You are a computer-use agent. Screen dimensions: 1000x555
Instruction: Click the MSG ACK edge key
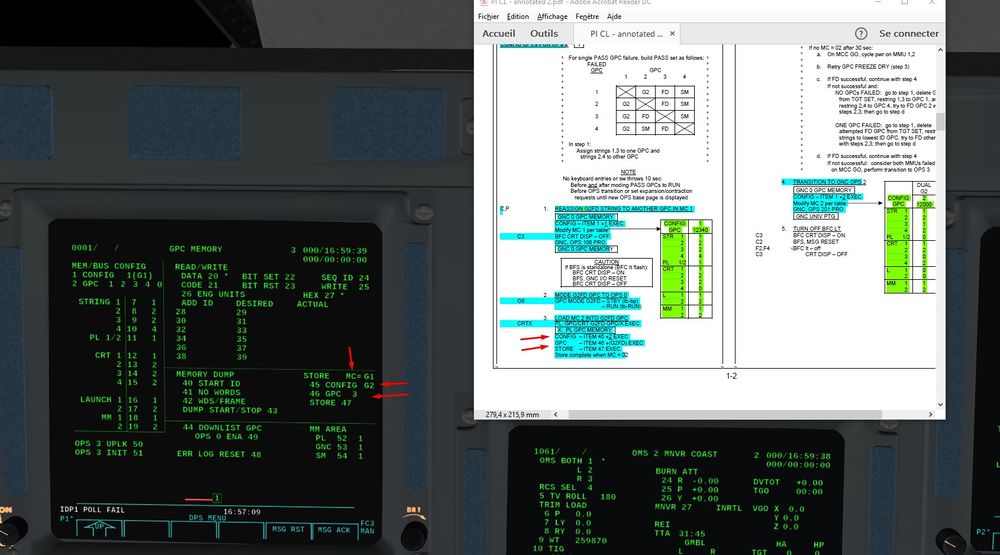[334, 529]
